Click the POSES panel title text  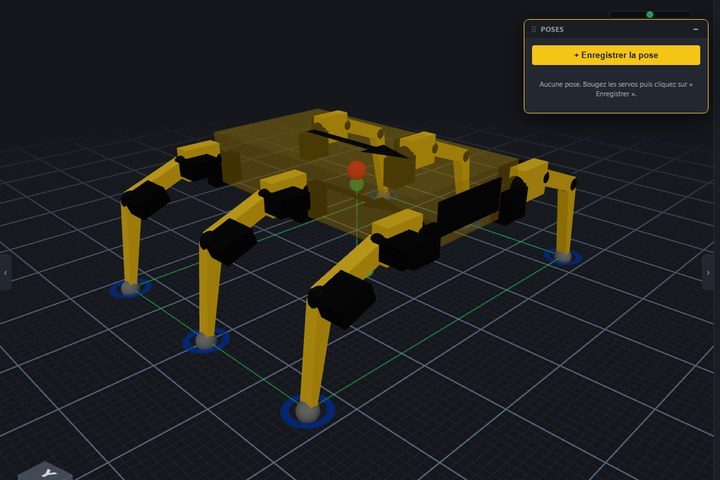[x=552, y=29]
